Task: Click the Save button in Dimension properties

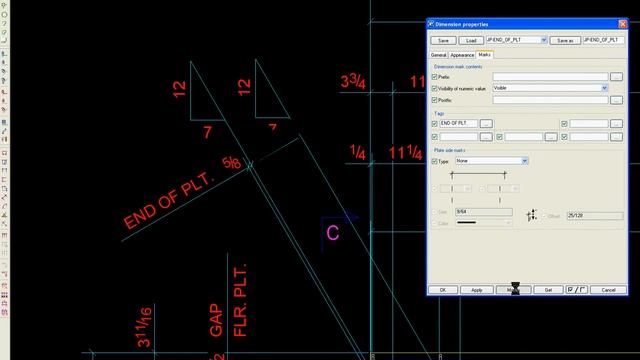Action: coord(443,40)
